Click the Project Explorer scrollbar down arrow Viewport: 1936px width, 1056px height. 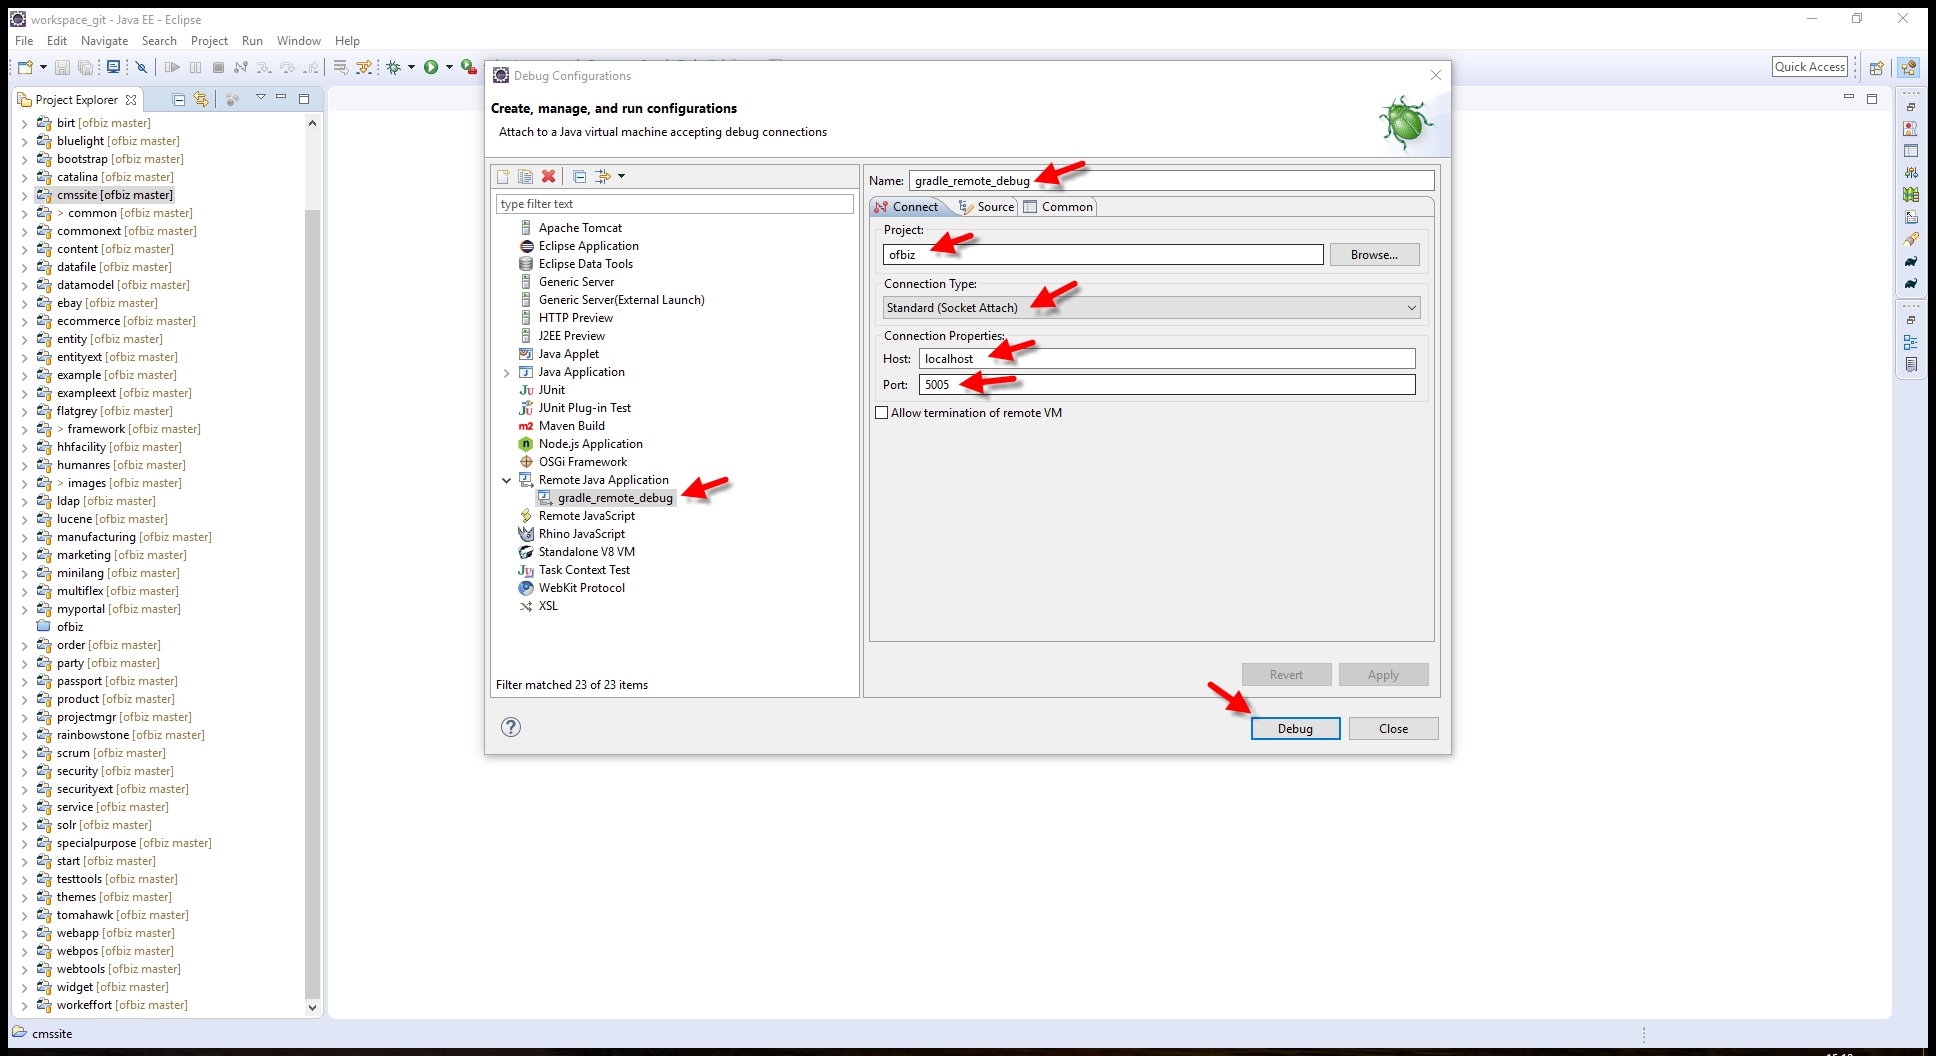click(312, 1007)
